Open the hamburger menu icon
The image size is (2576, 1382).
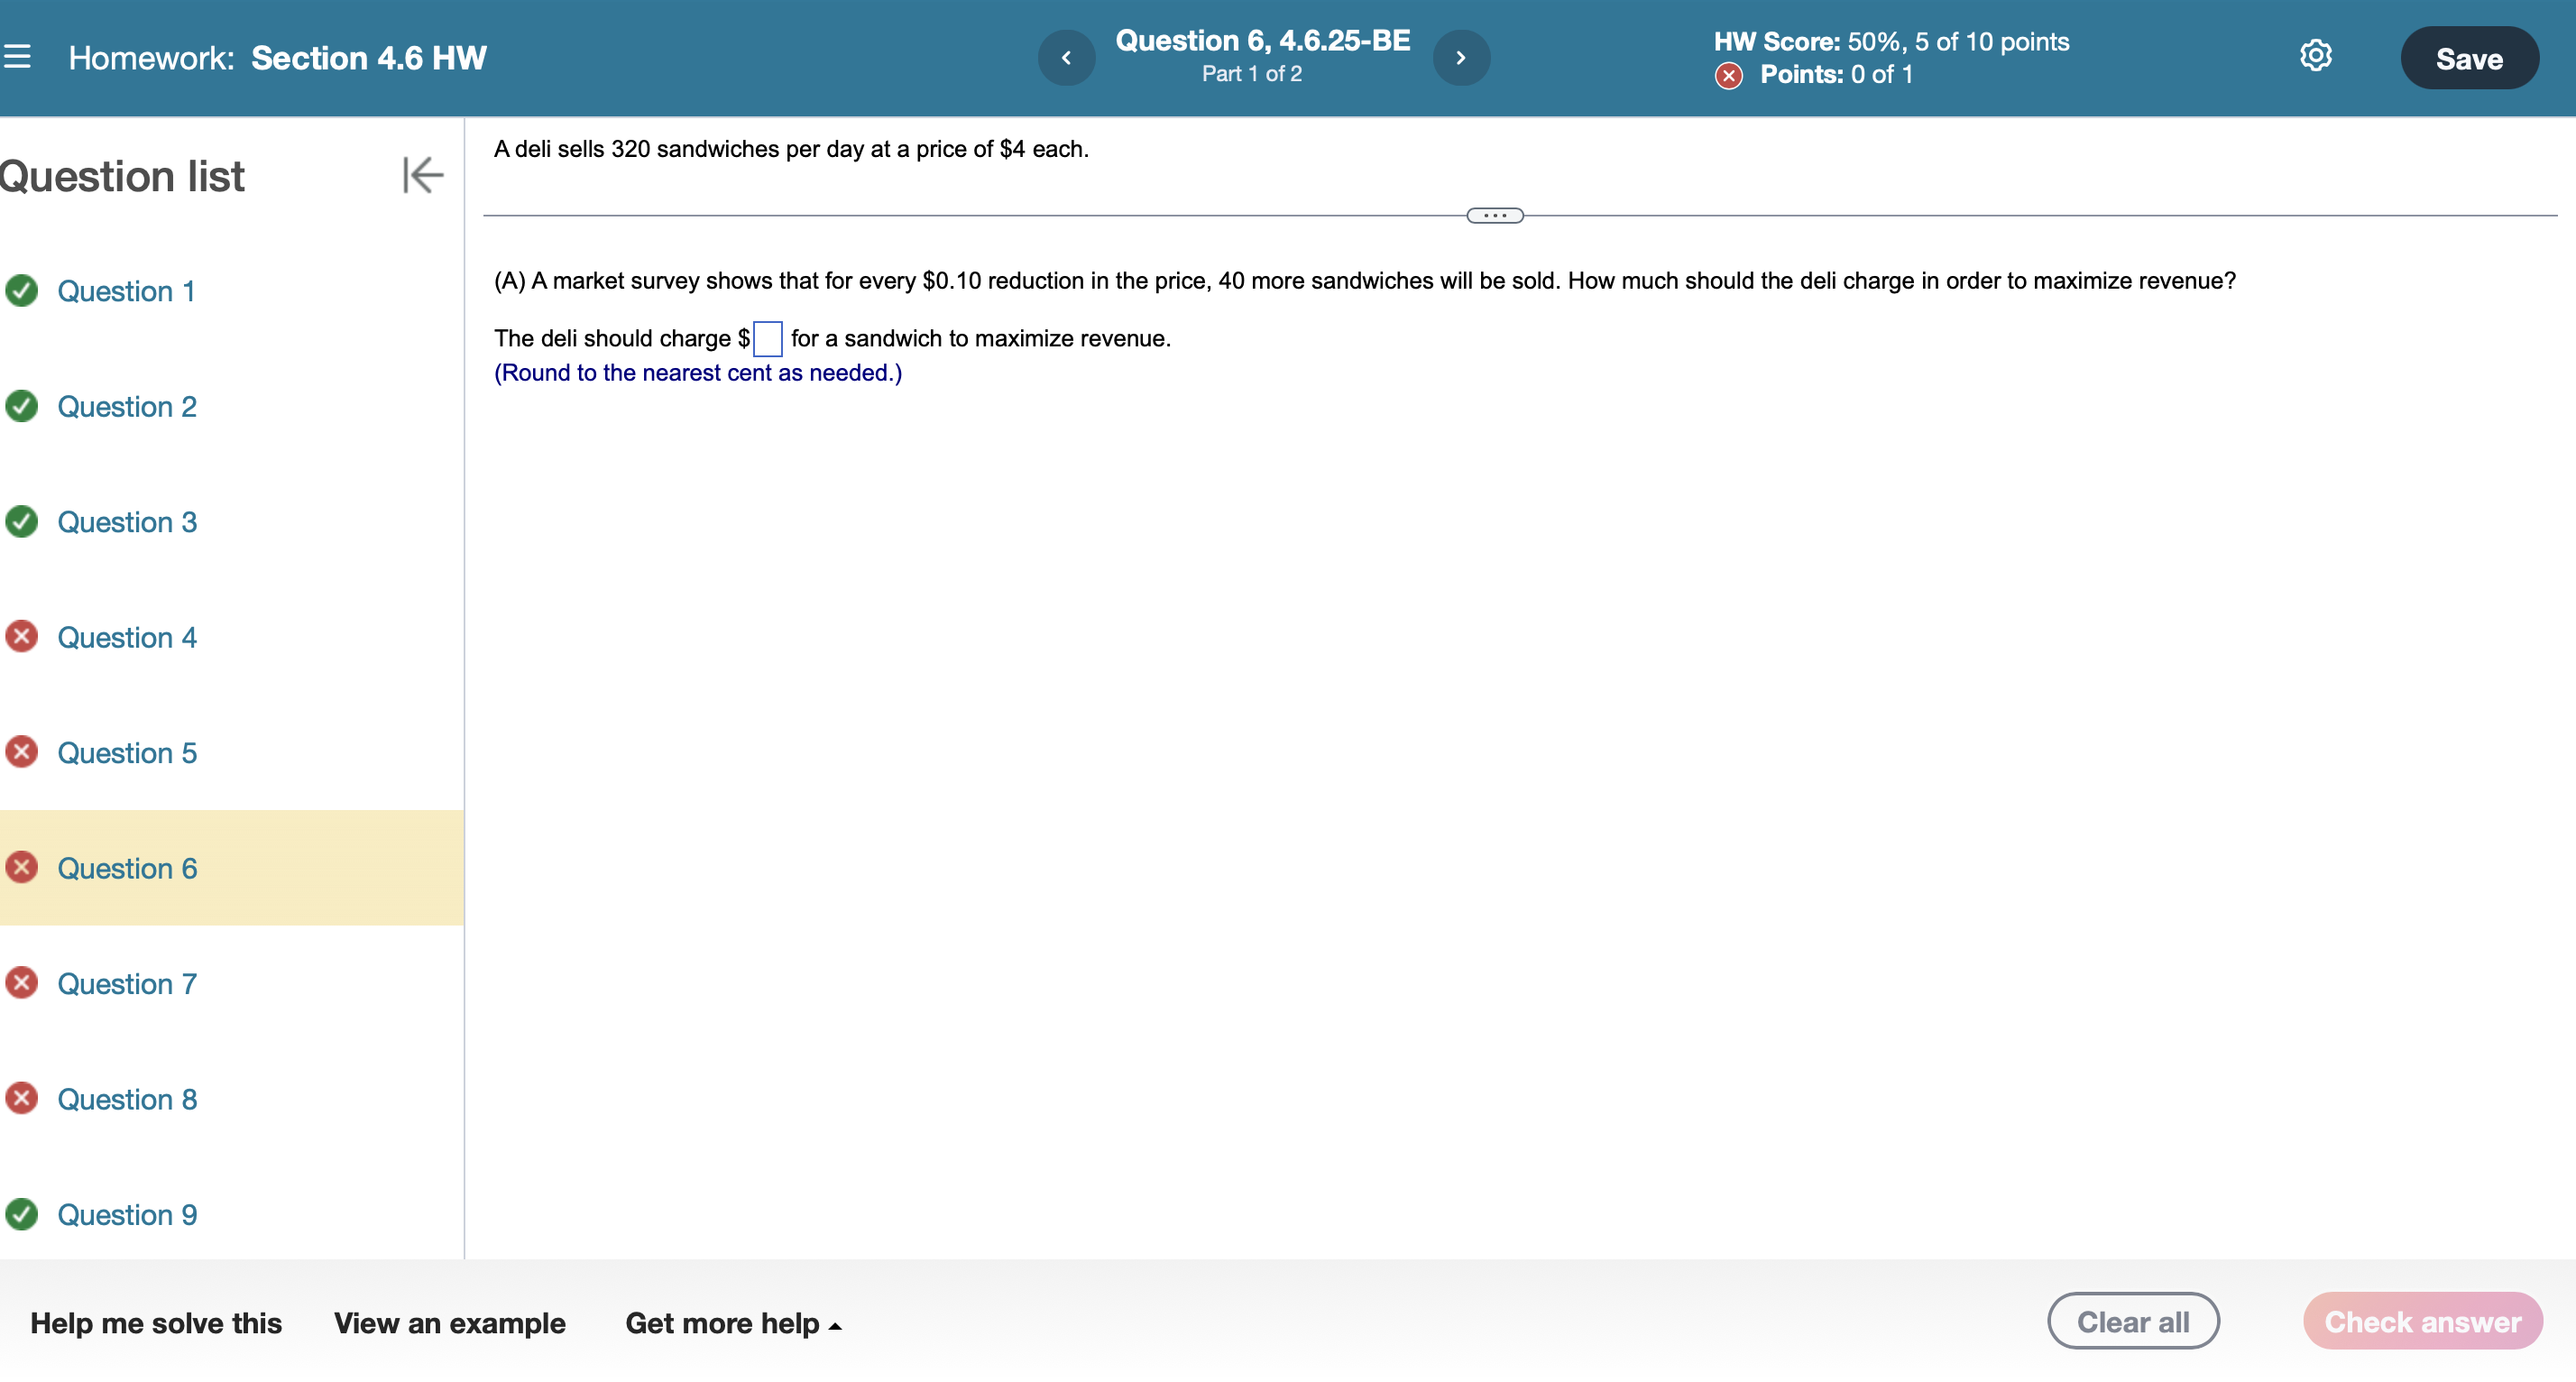pos(17,57)
